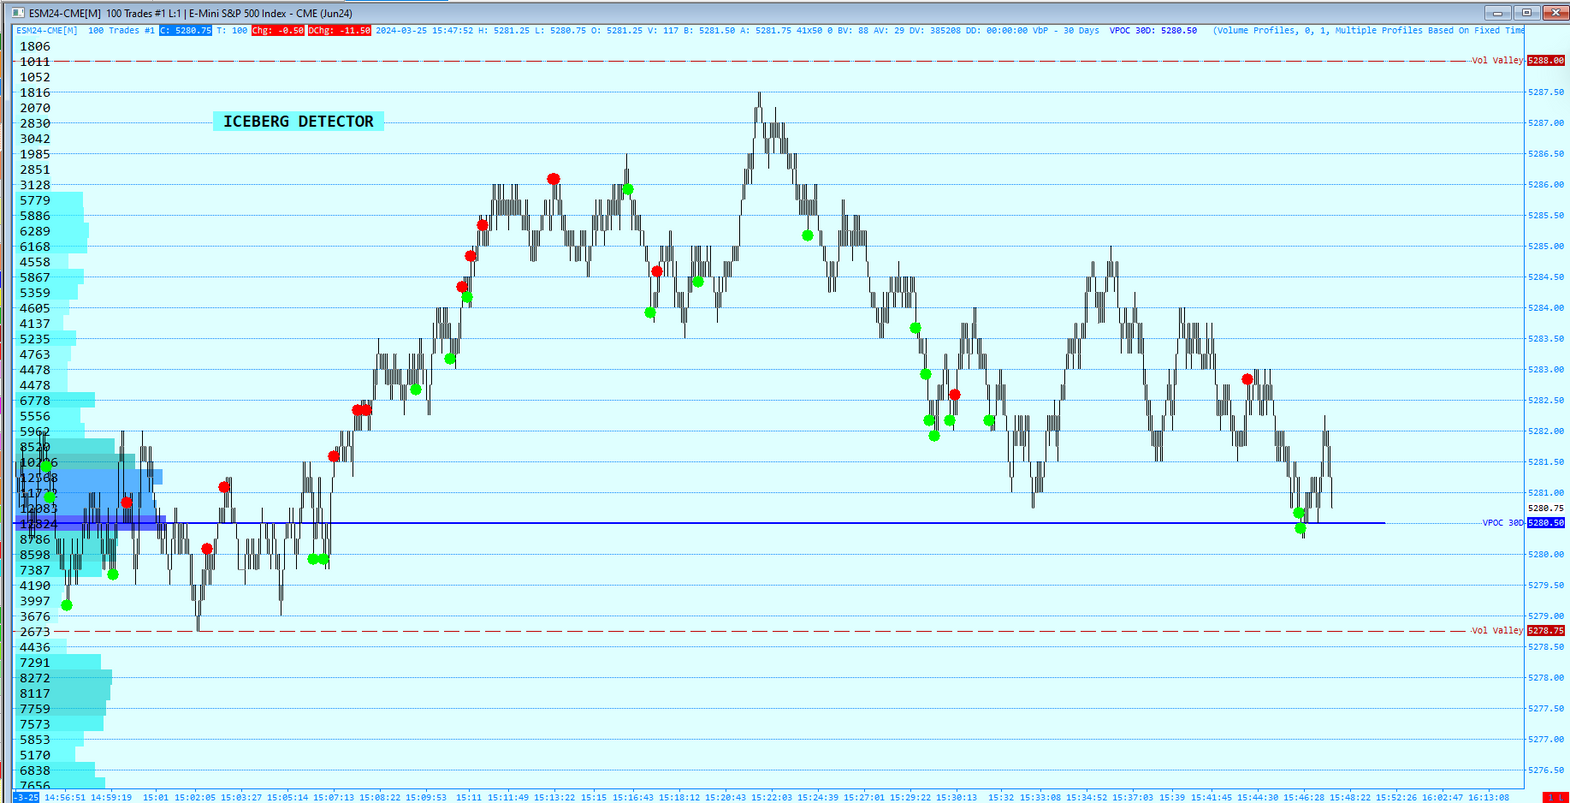
Task: Click the blue 3-25 date label on time axis
Action: pos(26,797)
